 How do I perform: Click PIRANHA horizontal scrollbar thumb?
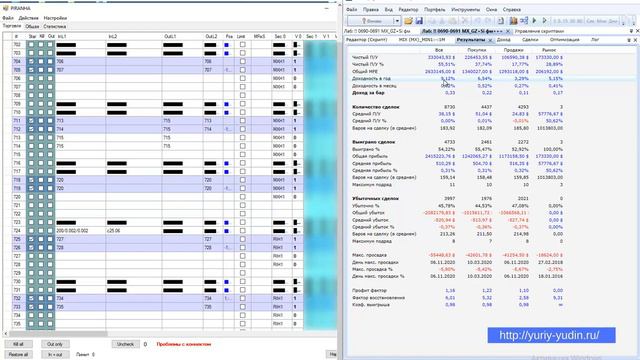[59, 333]
